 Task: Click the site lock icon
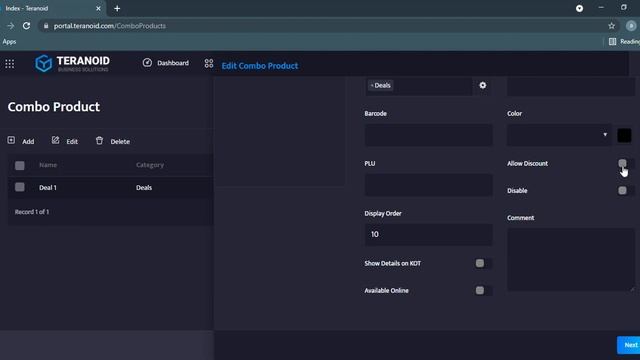coord(46,26)
